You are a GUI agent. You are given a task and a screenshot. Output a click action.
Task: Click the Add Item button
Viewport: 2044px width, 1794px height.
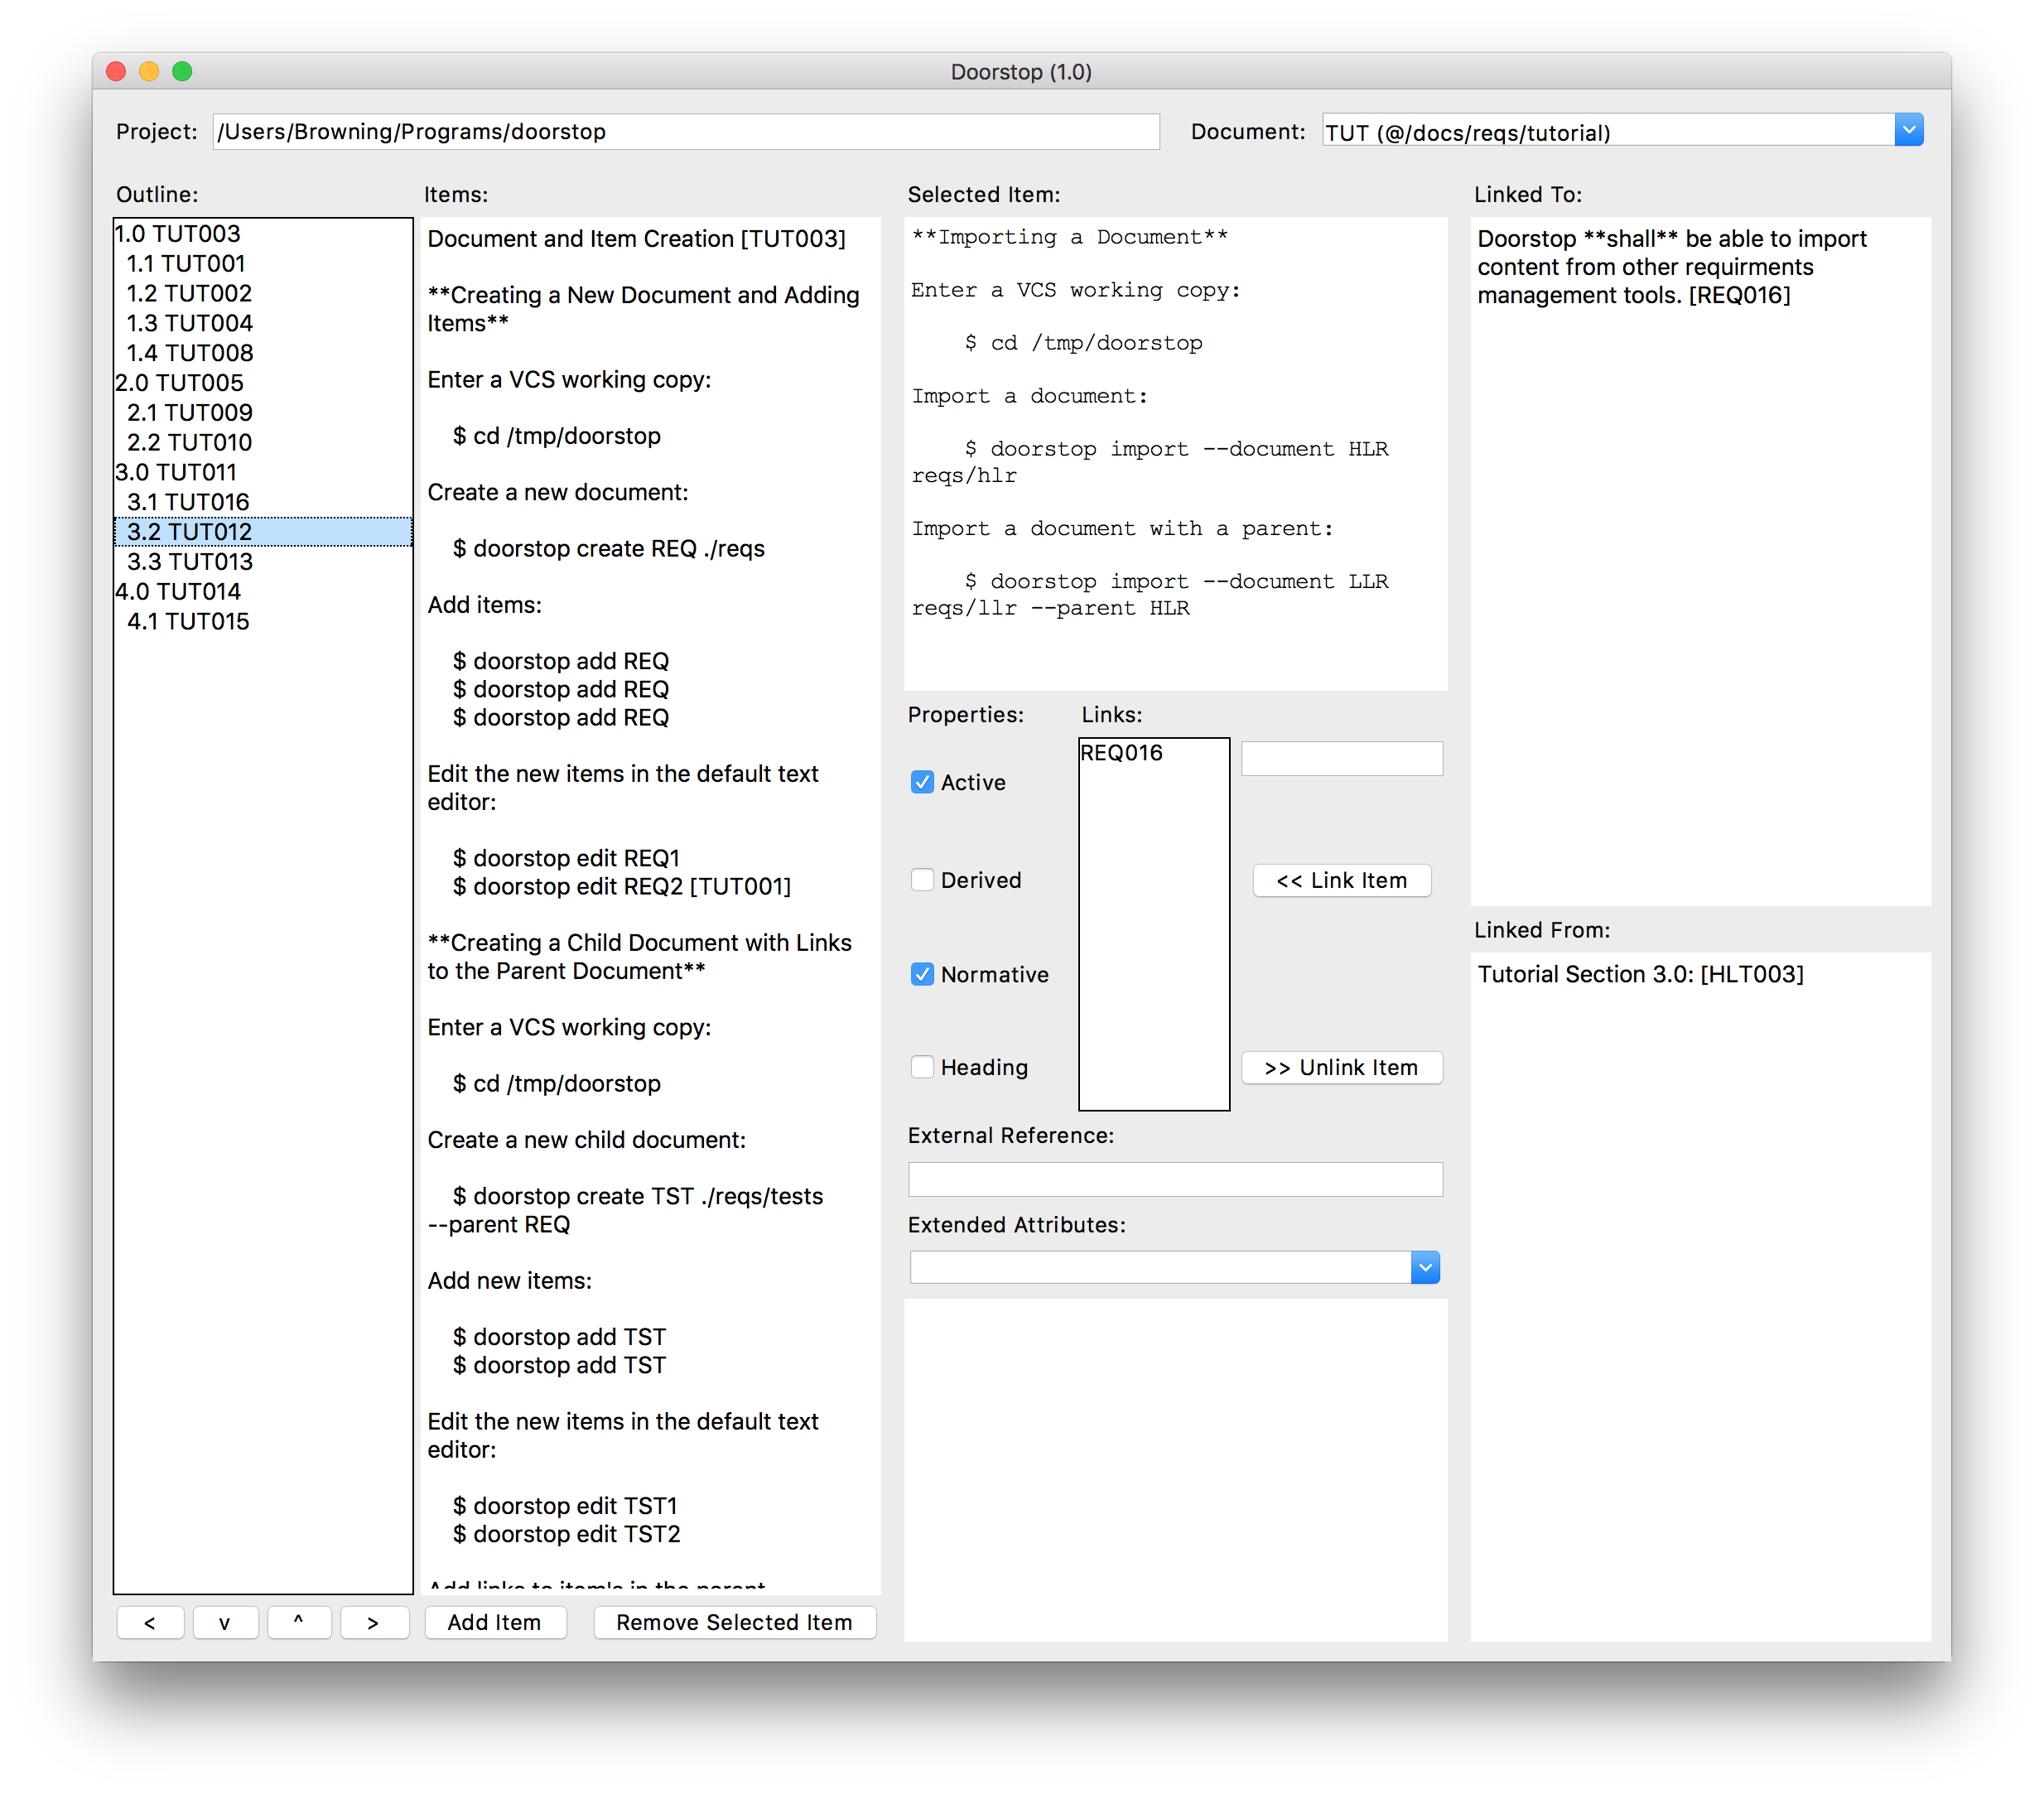coord(495,1622)
